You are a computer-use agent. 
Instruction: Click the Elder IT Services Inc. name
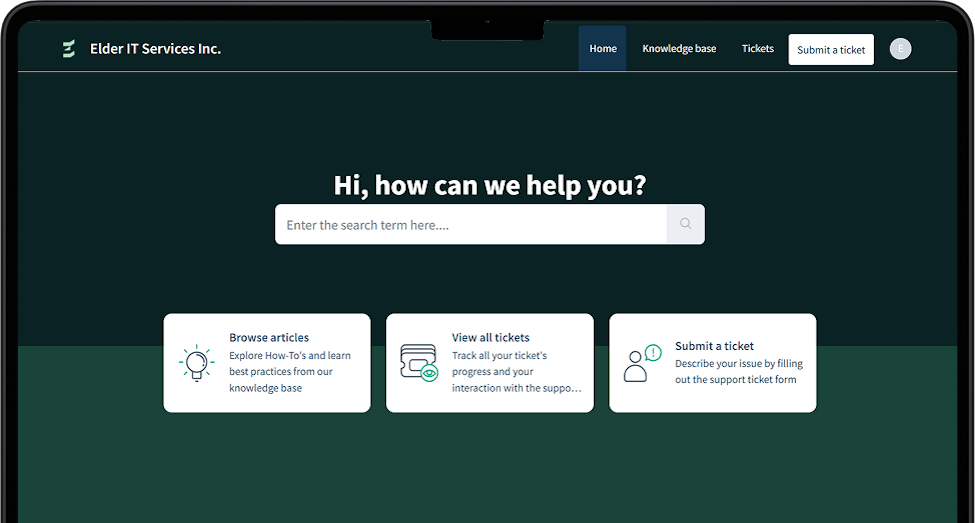click(155, 49)
